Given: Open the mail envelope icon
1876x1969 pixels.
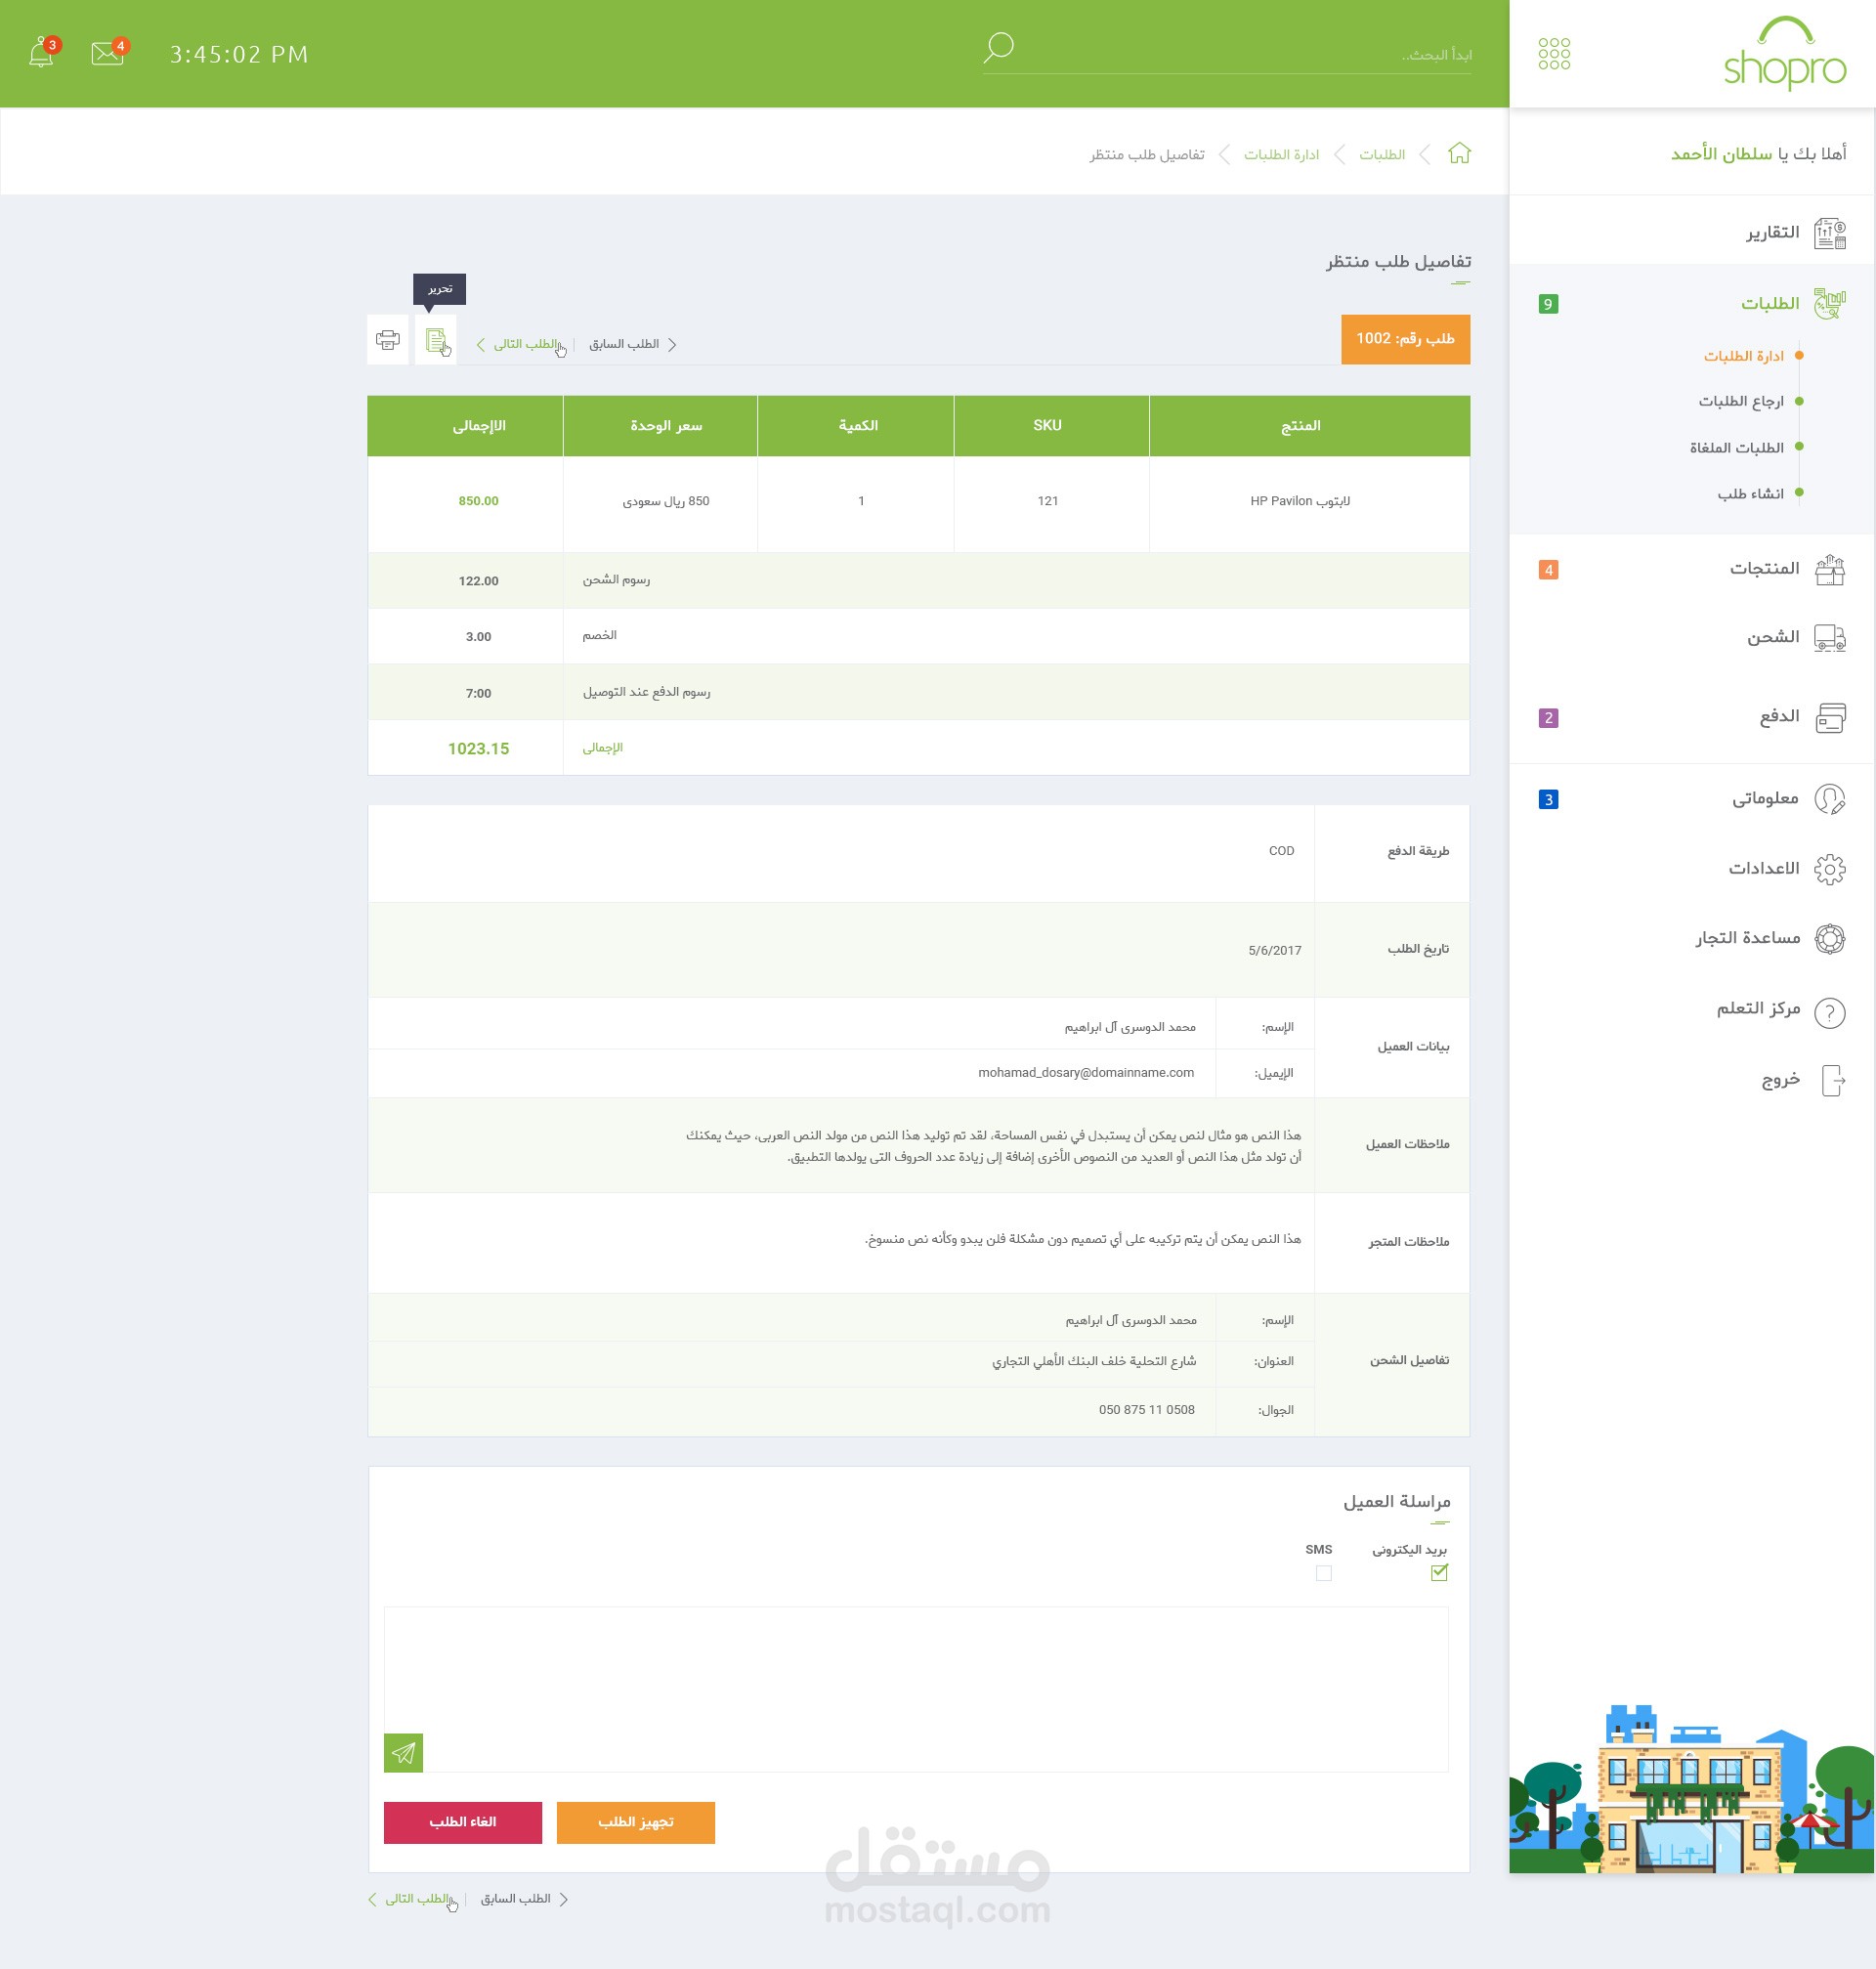Looking at the screenshot, I should click(x=107, y=53).
